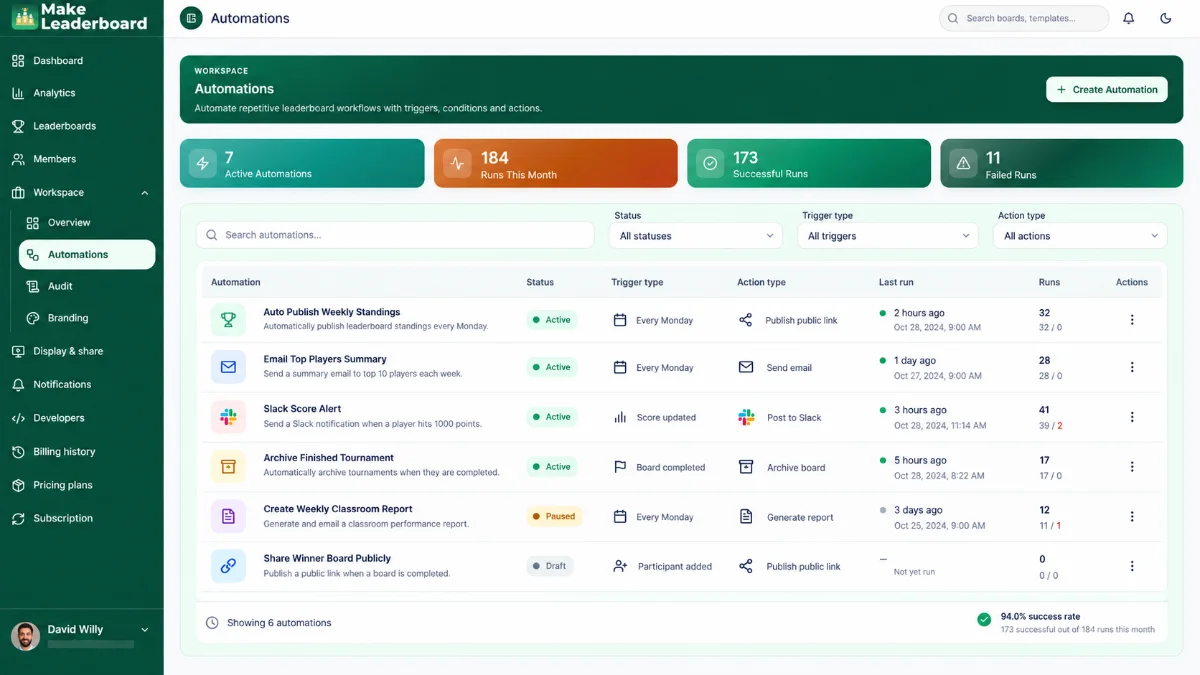The width and height of the screenshot is (1200, 675).
Task: Click the notifications bell icon in header
Action: [1128, 18]
